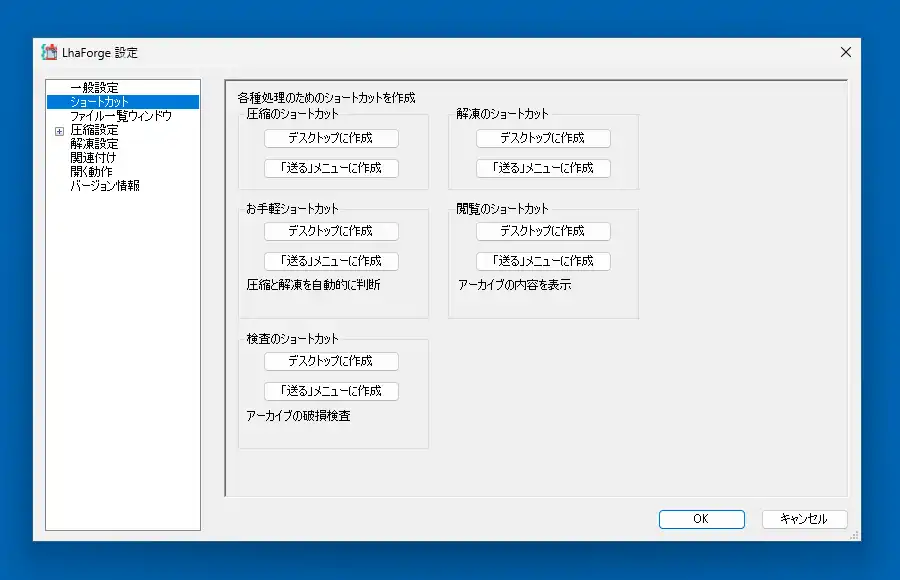The width and height of the screenshot is (900, 580).
Task: Close the LhaForge 設定 dialog
Action: tap(845, 52)
